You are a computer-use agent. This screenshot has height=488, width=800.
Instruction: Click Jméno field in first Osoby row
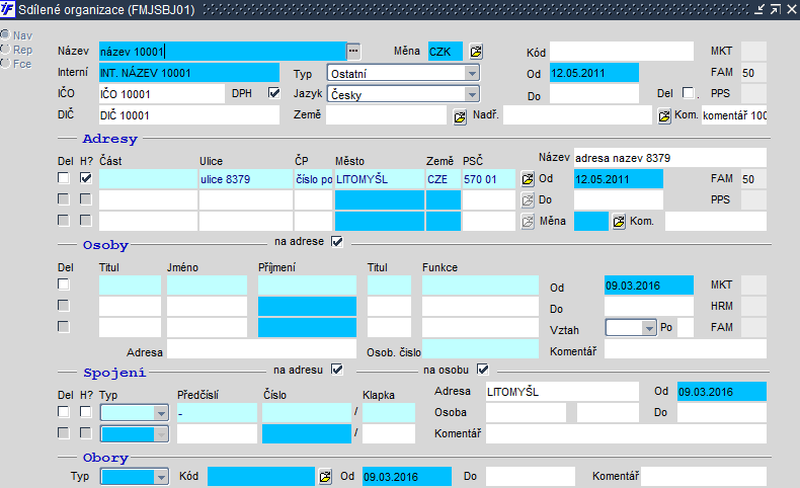click(x=207, y=285)
